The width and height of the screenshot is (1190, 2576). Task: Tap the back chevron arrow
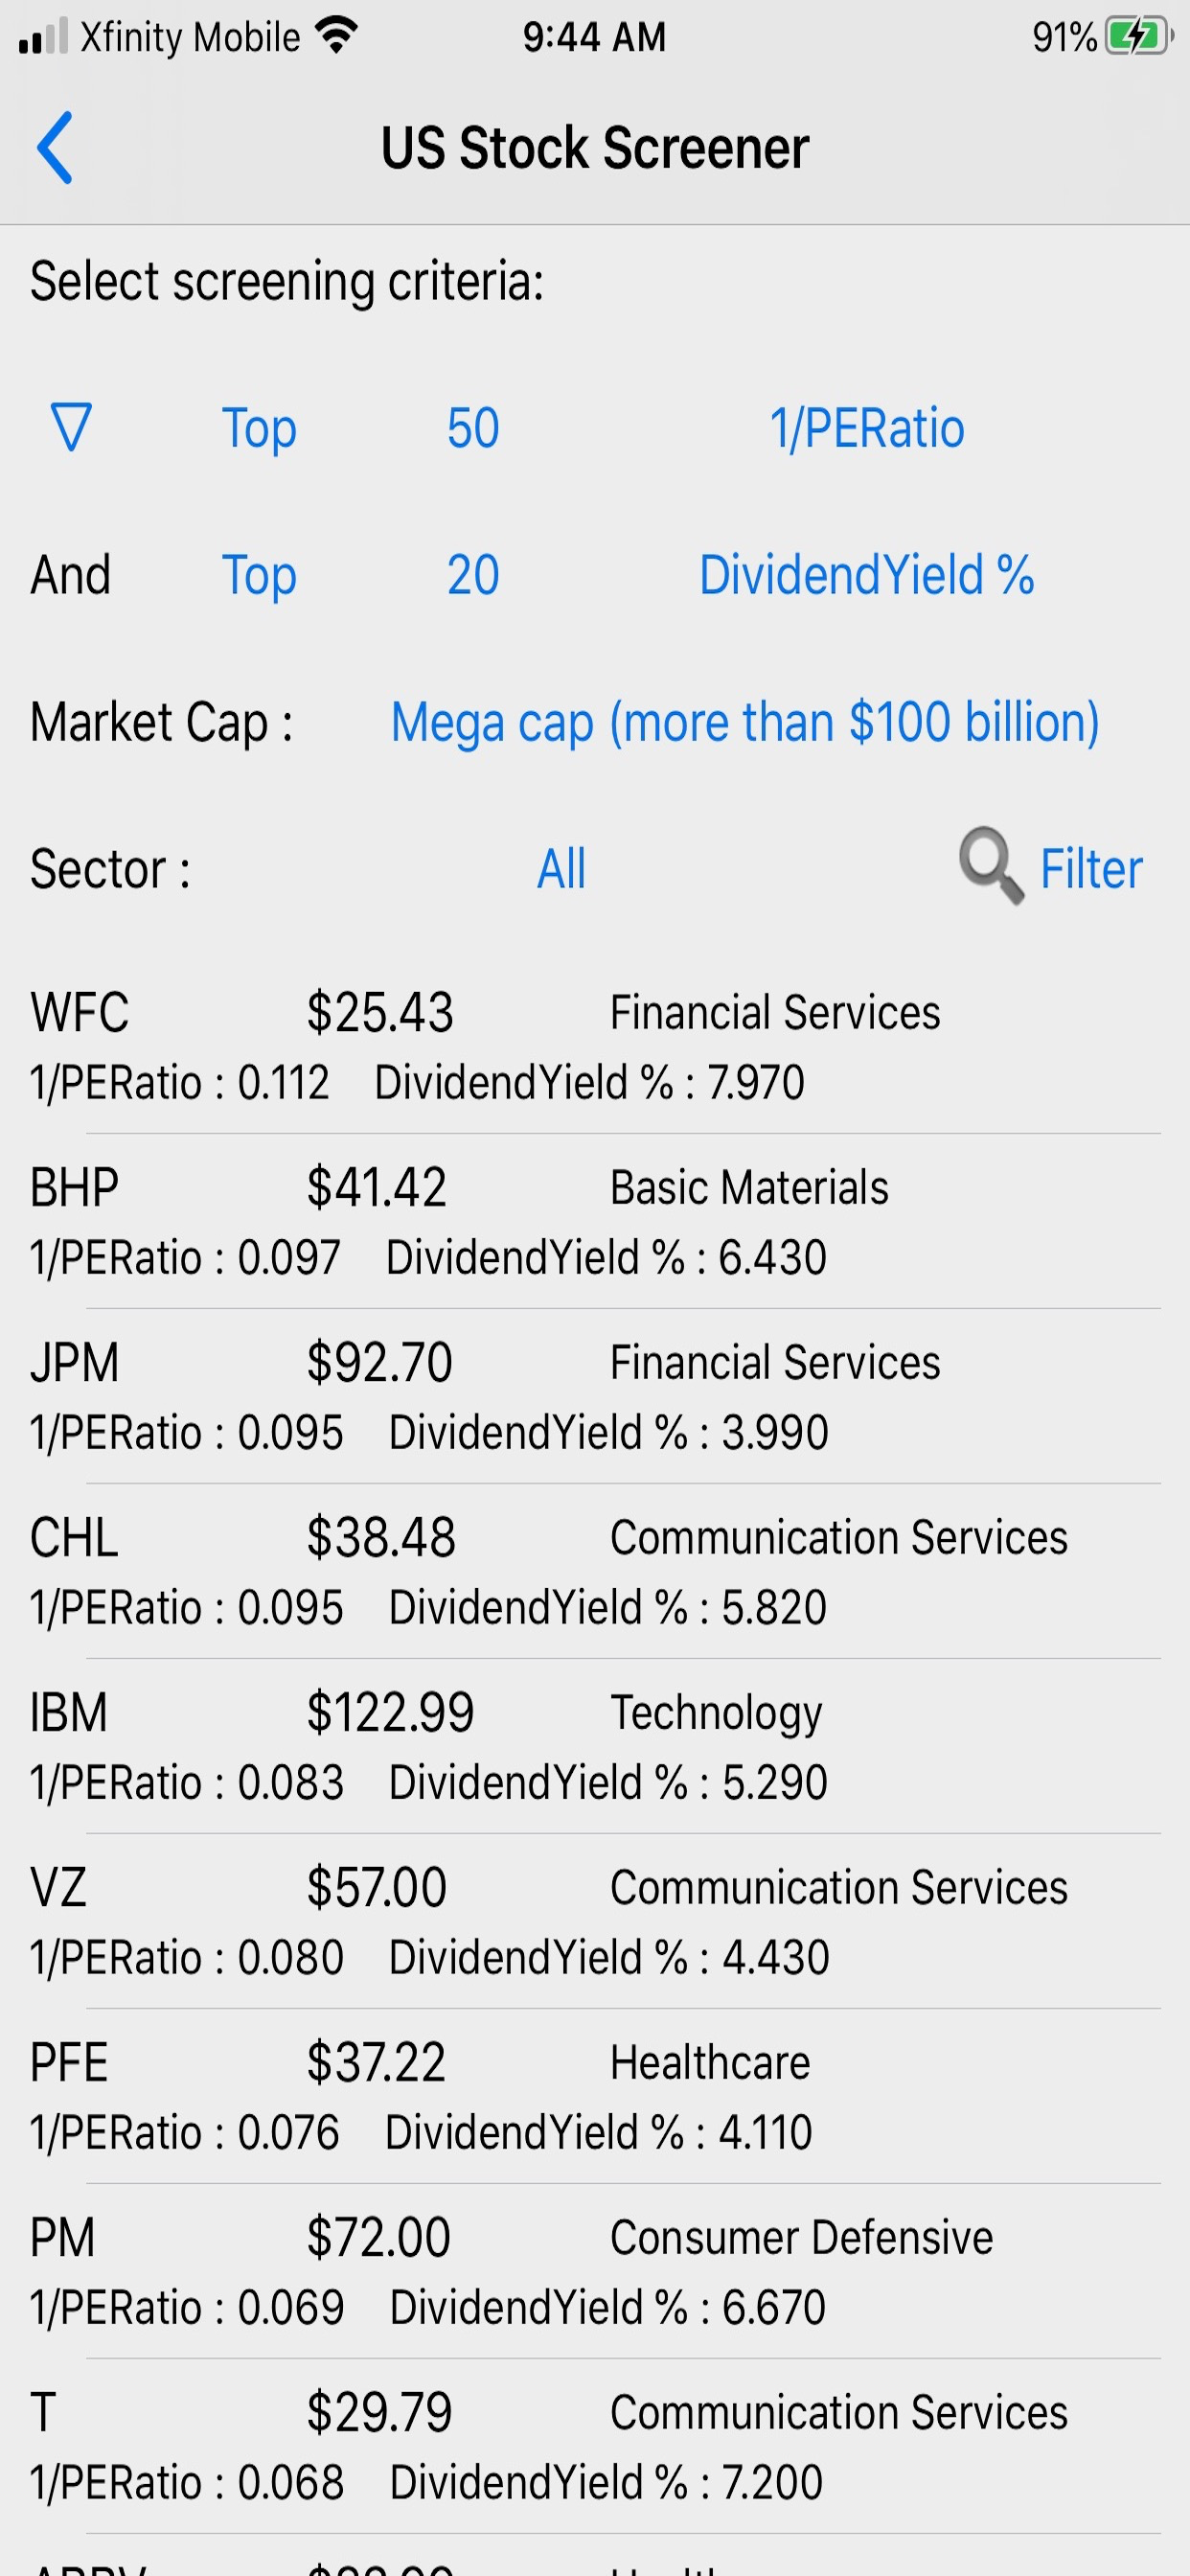coord(55,148)
